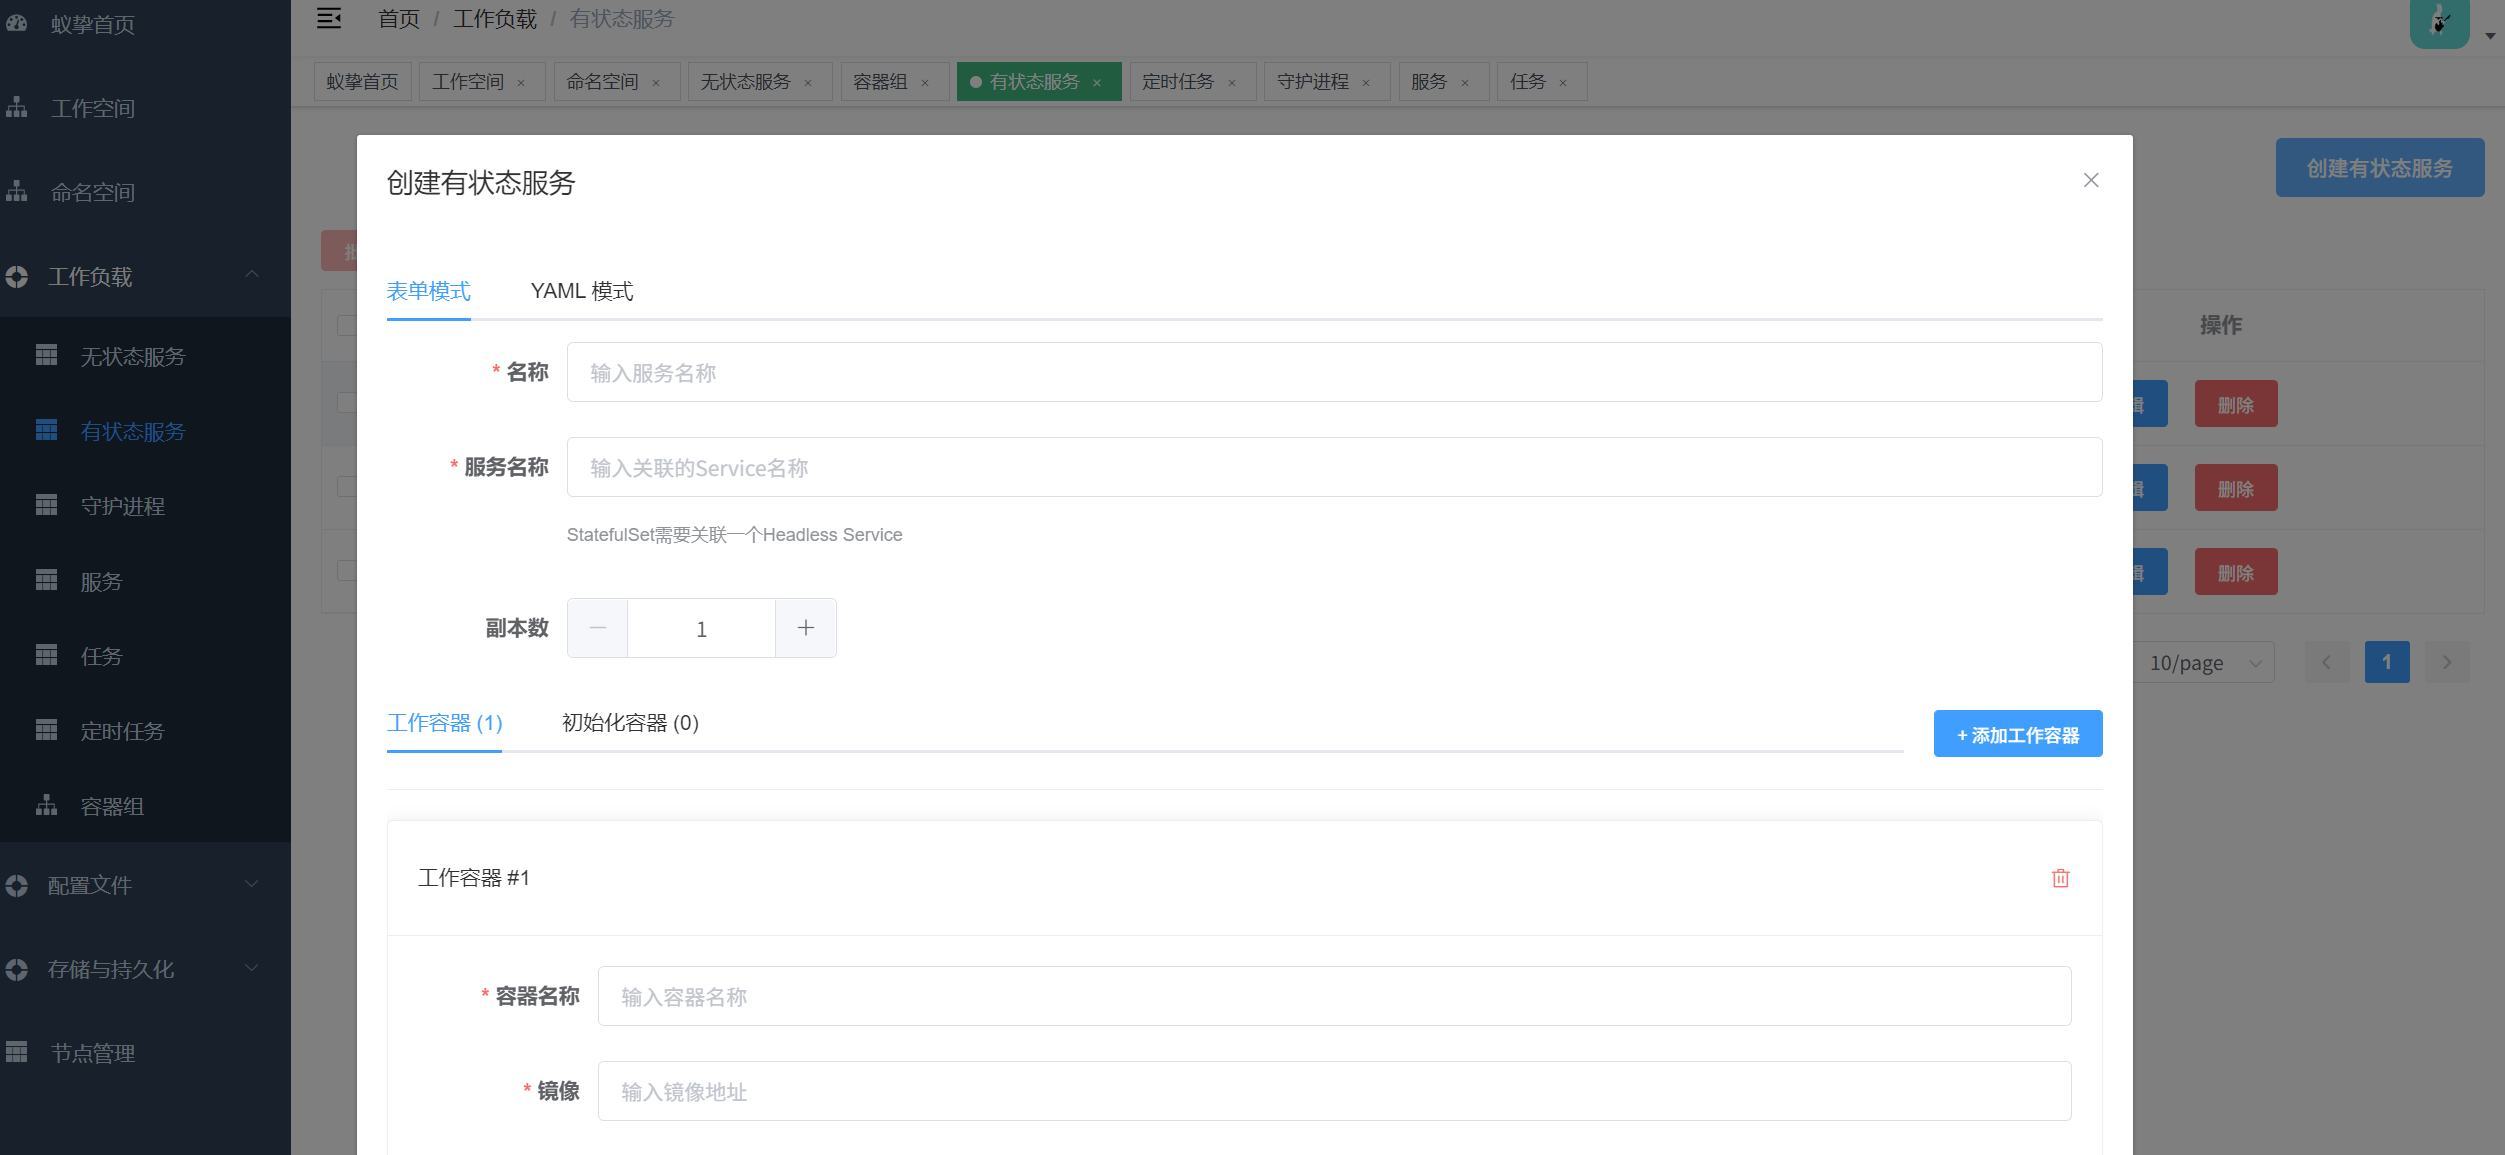Open the 守护进程 sidebar item
This screenshot has height=1155, width=2505.
(x=122, y=506)
